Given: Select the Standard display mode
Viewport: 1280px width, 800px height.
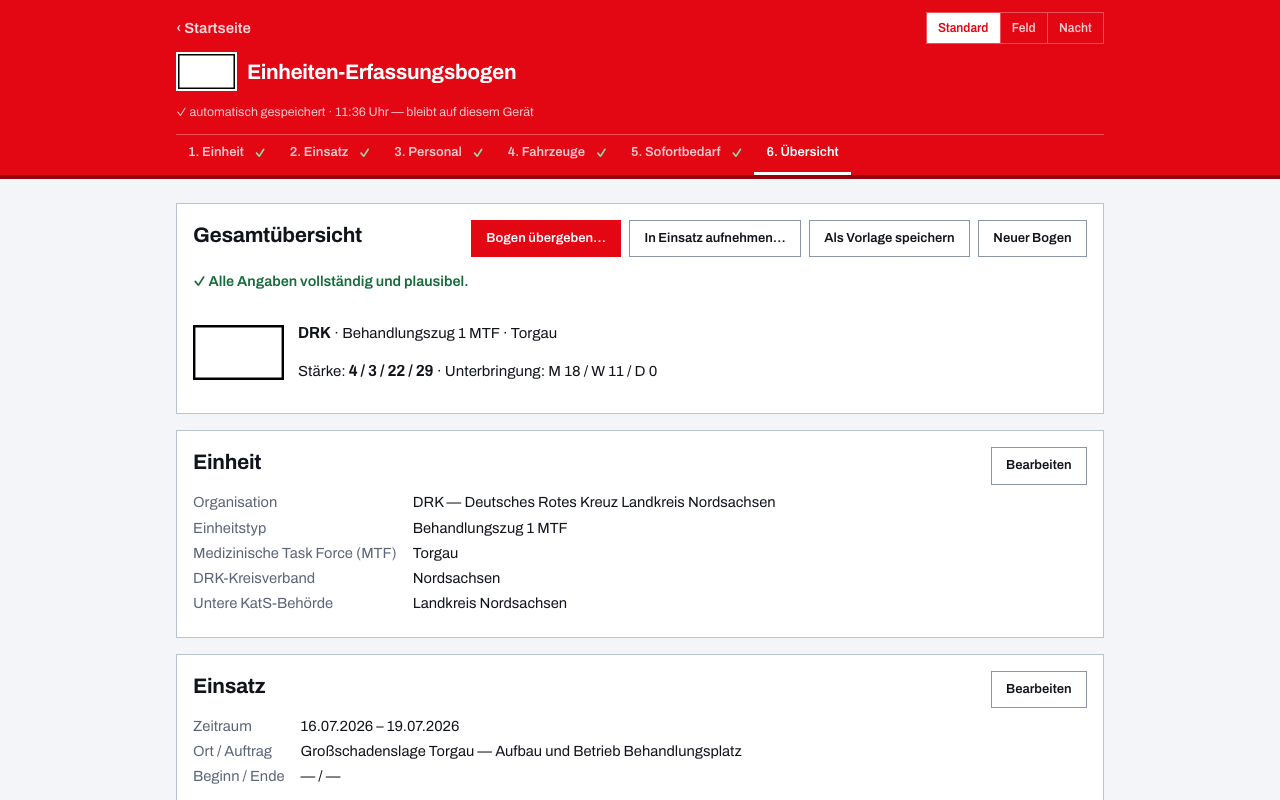Looking at the screenshot, I should [x=963, y=28].
